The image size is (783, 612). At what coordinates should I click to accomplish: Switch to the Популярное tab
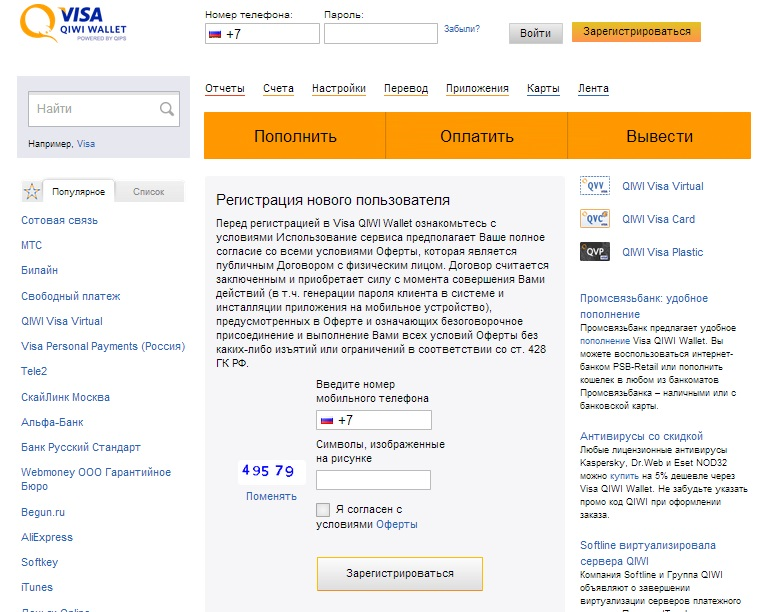coord(78,192)
